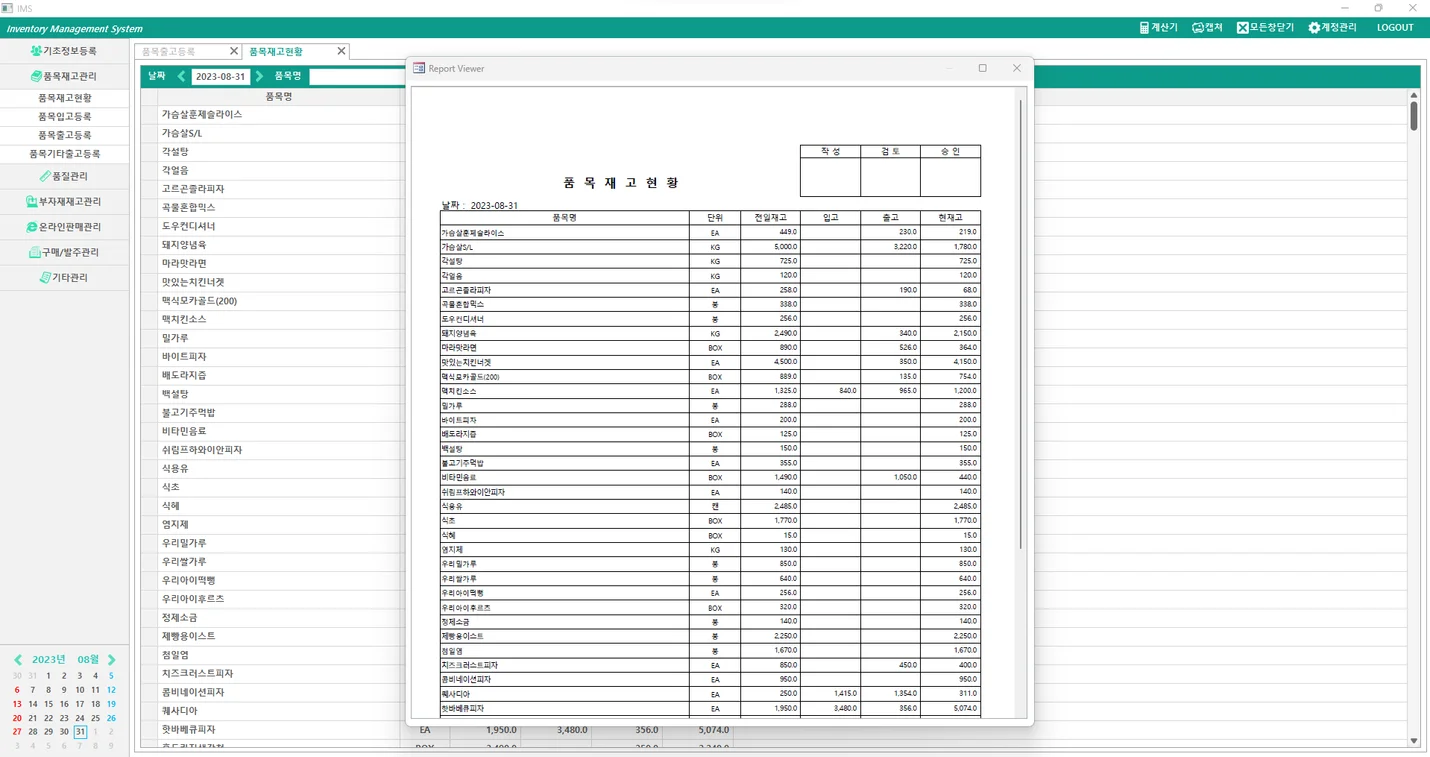The image size is (1430, 757).
Task: Select the 쉬림프하와이안피자 row in the grid
Action: coord(280,450)
